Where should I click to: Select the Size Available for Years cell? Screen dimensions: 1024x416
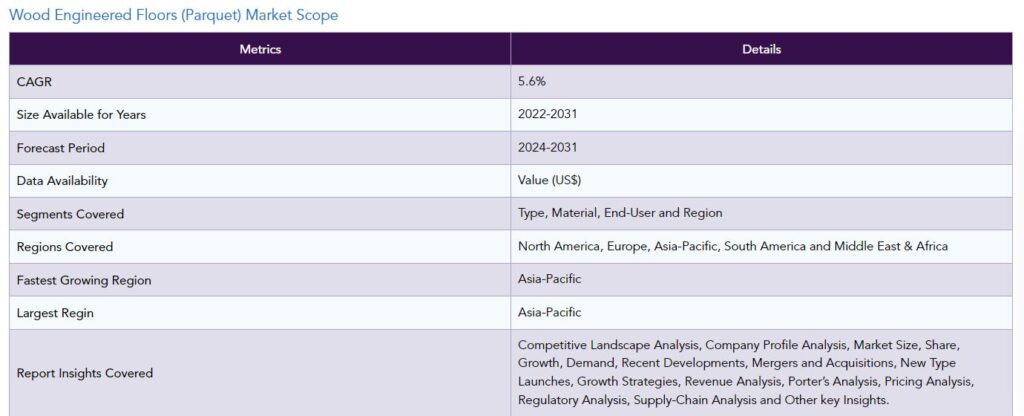coord(260,115)
